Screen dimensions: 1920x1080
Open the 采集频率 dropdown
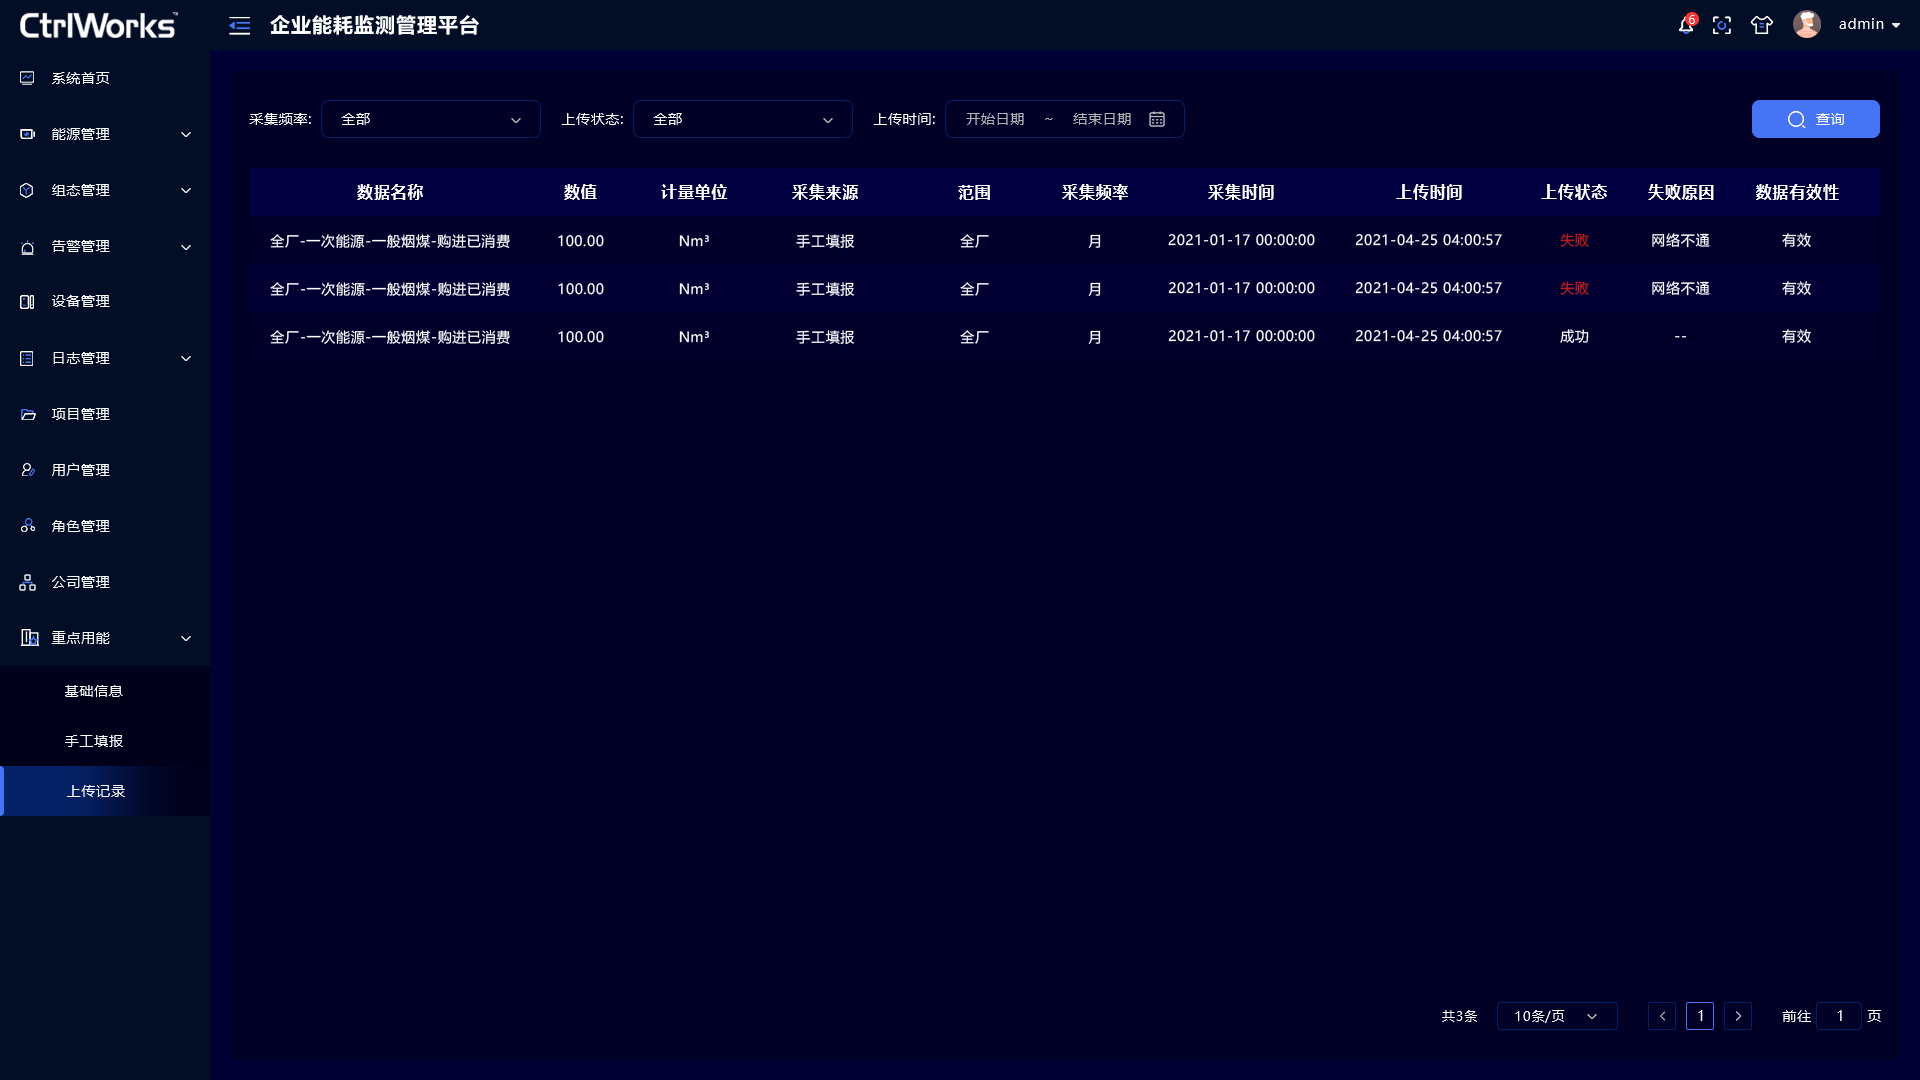pyautogui.click(x=431, y=119)
